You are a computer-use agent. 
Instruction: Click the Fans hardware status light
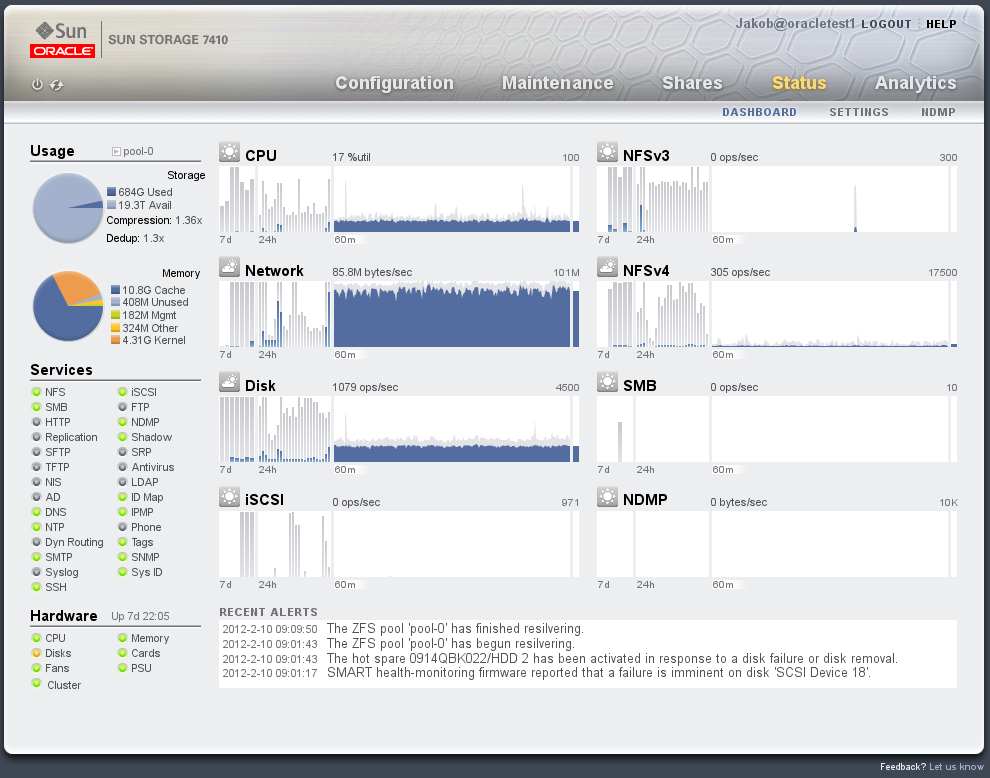[37, 668]
